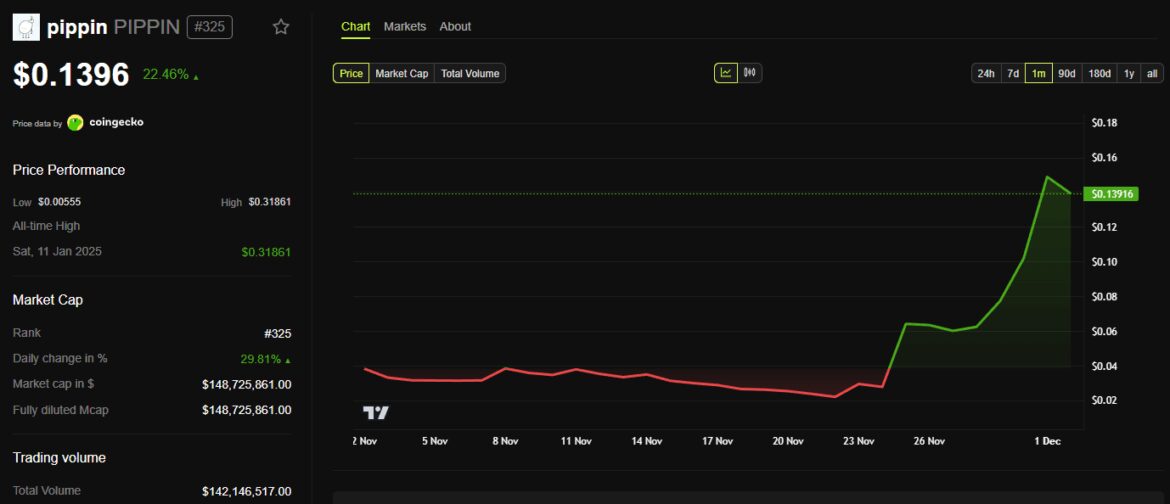Open the About tab
This screenshot has width=1170, height=504.
click(455, 26)
